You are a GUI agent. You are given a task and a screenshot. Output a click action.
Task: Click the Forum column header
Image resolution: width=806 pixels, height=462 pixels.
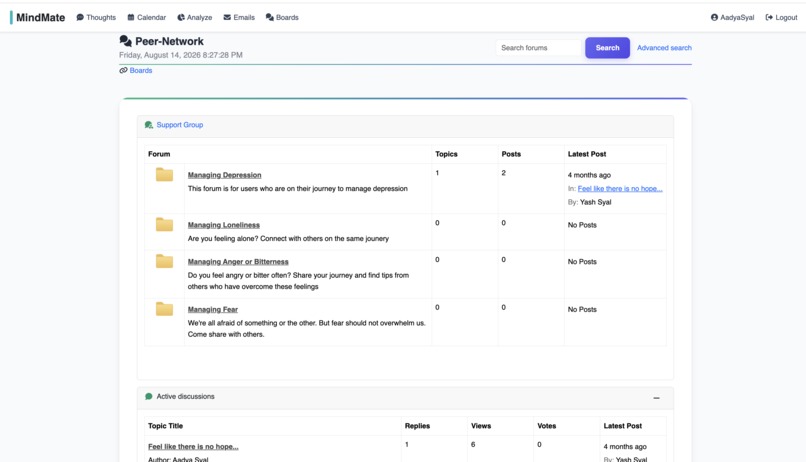click(x=159, y=154)
